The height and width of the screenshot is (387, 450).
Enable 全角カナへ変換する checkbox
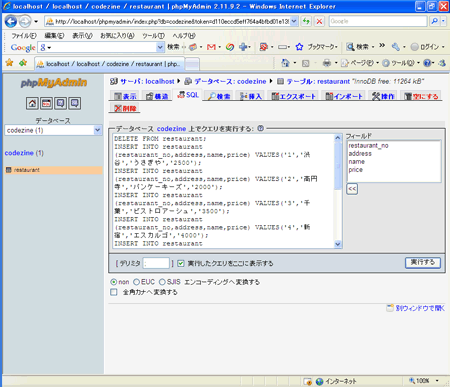coord(114,292)
